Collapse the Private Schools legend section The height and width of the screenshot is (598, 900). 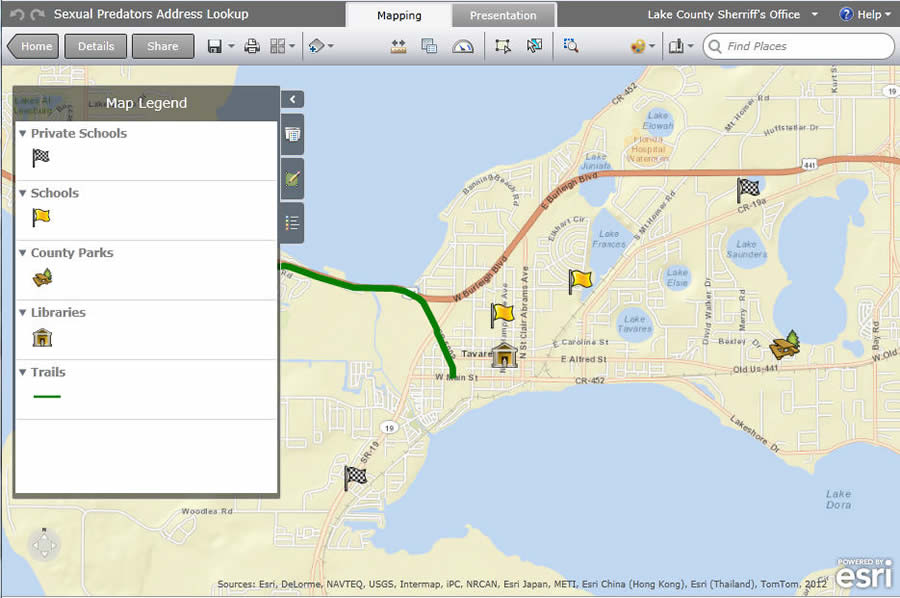25,133
